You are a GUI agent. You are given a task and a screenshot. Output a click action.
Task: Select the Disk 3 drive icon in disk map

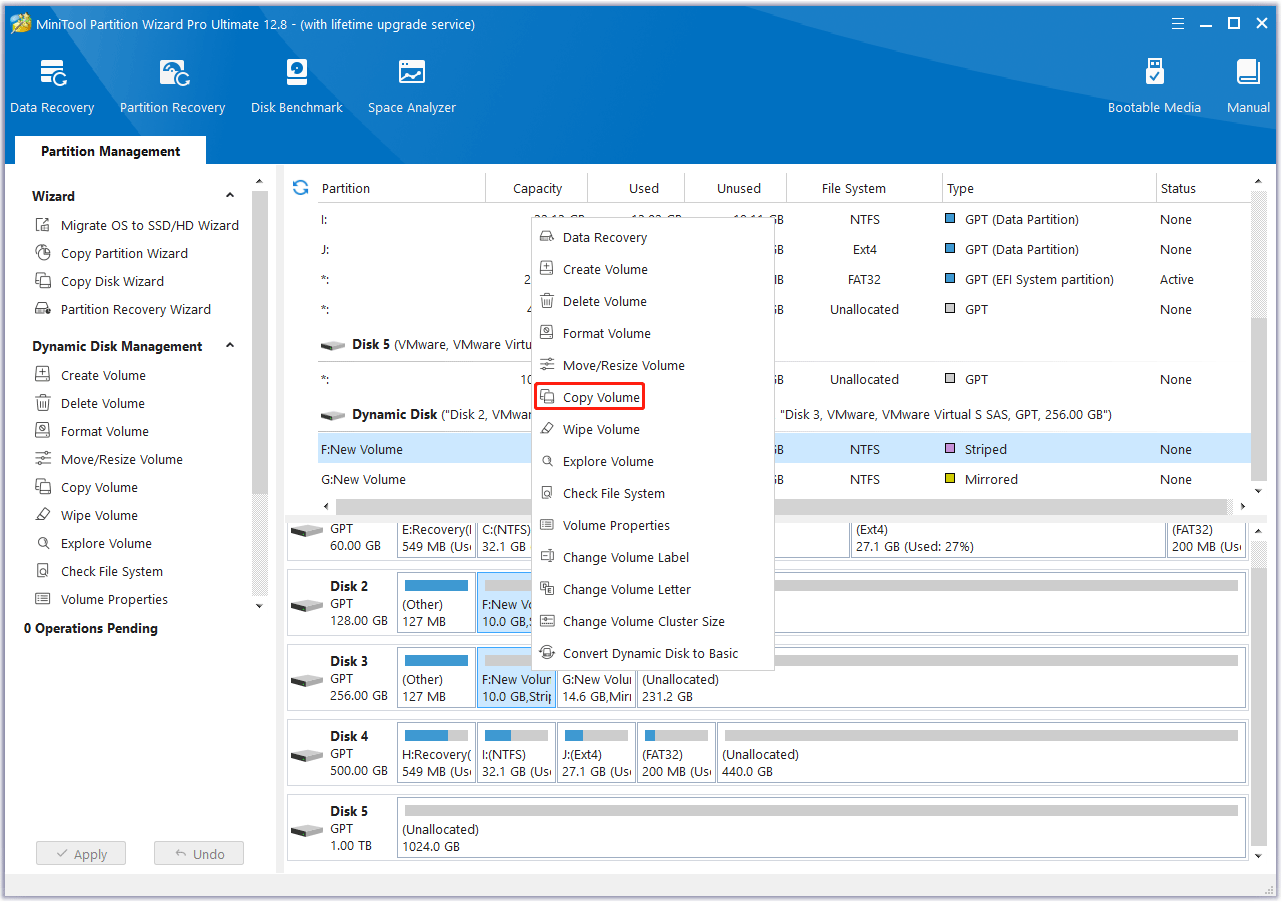point(307,679)
